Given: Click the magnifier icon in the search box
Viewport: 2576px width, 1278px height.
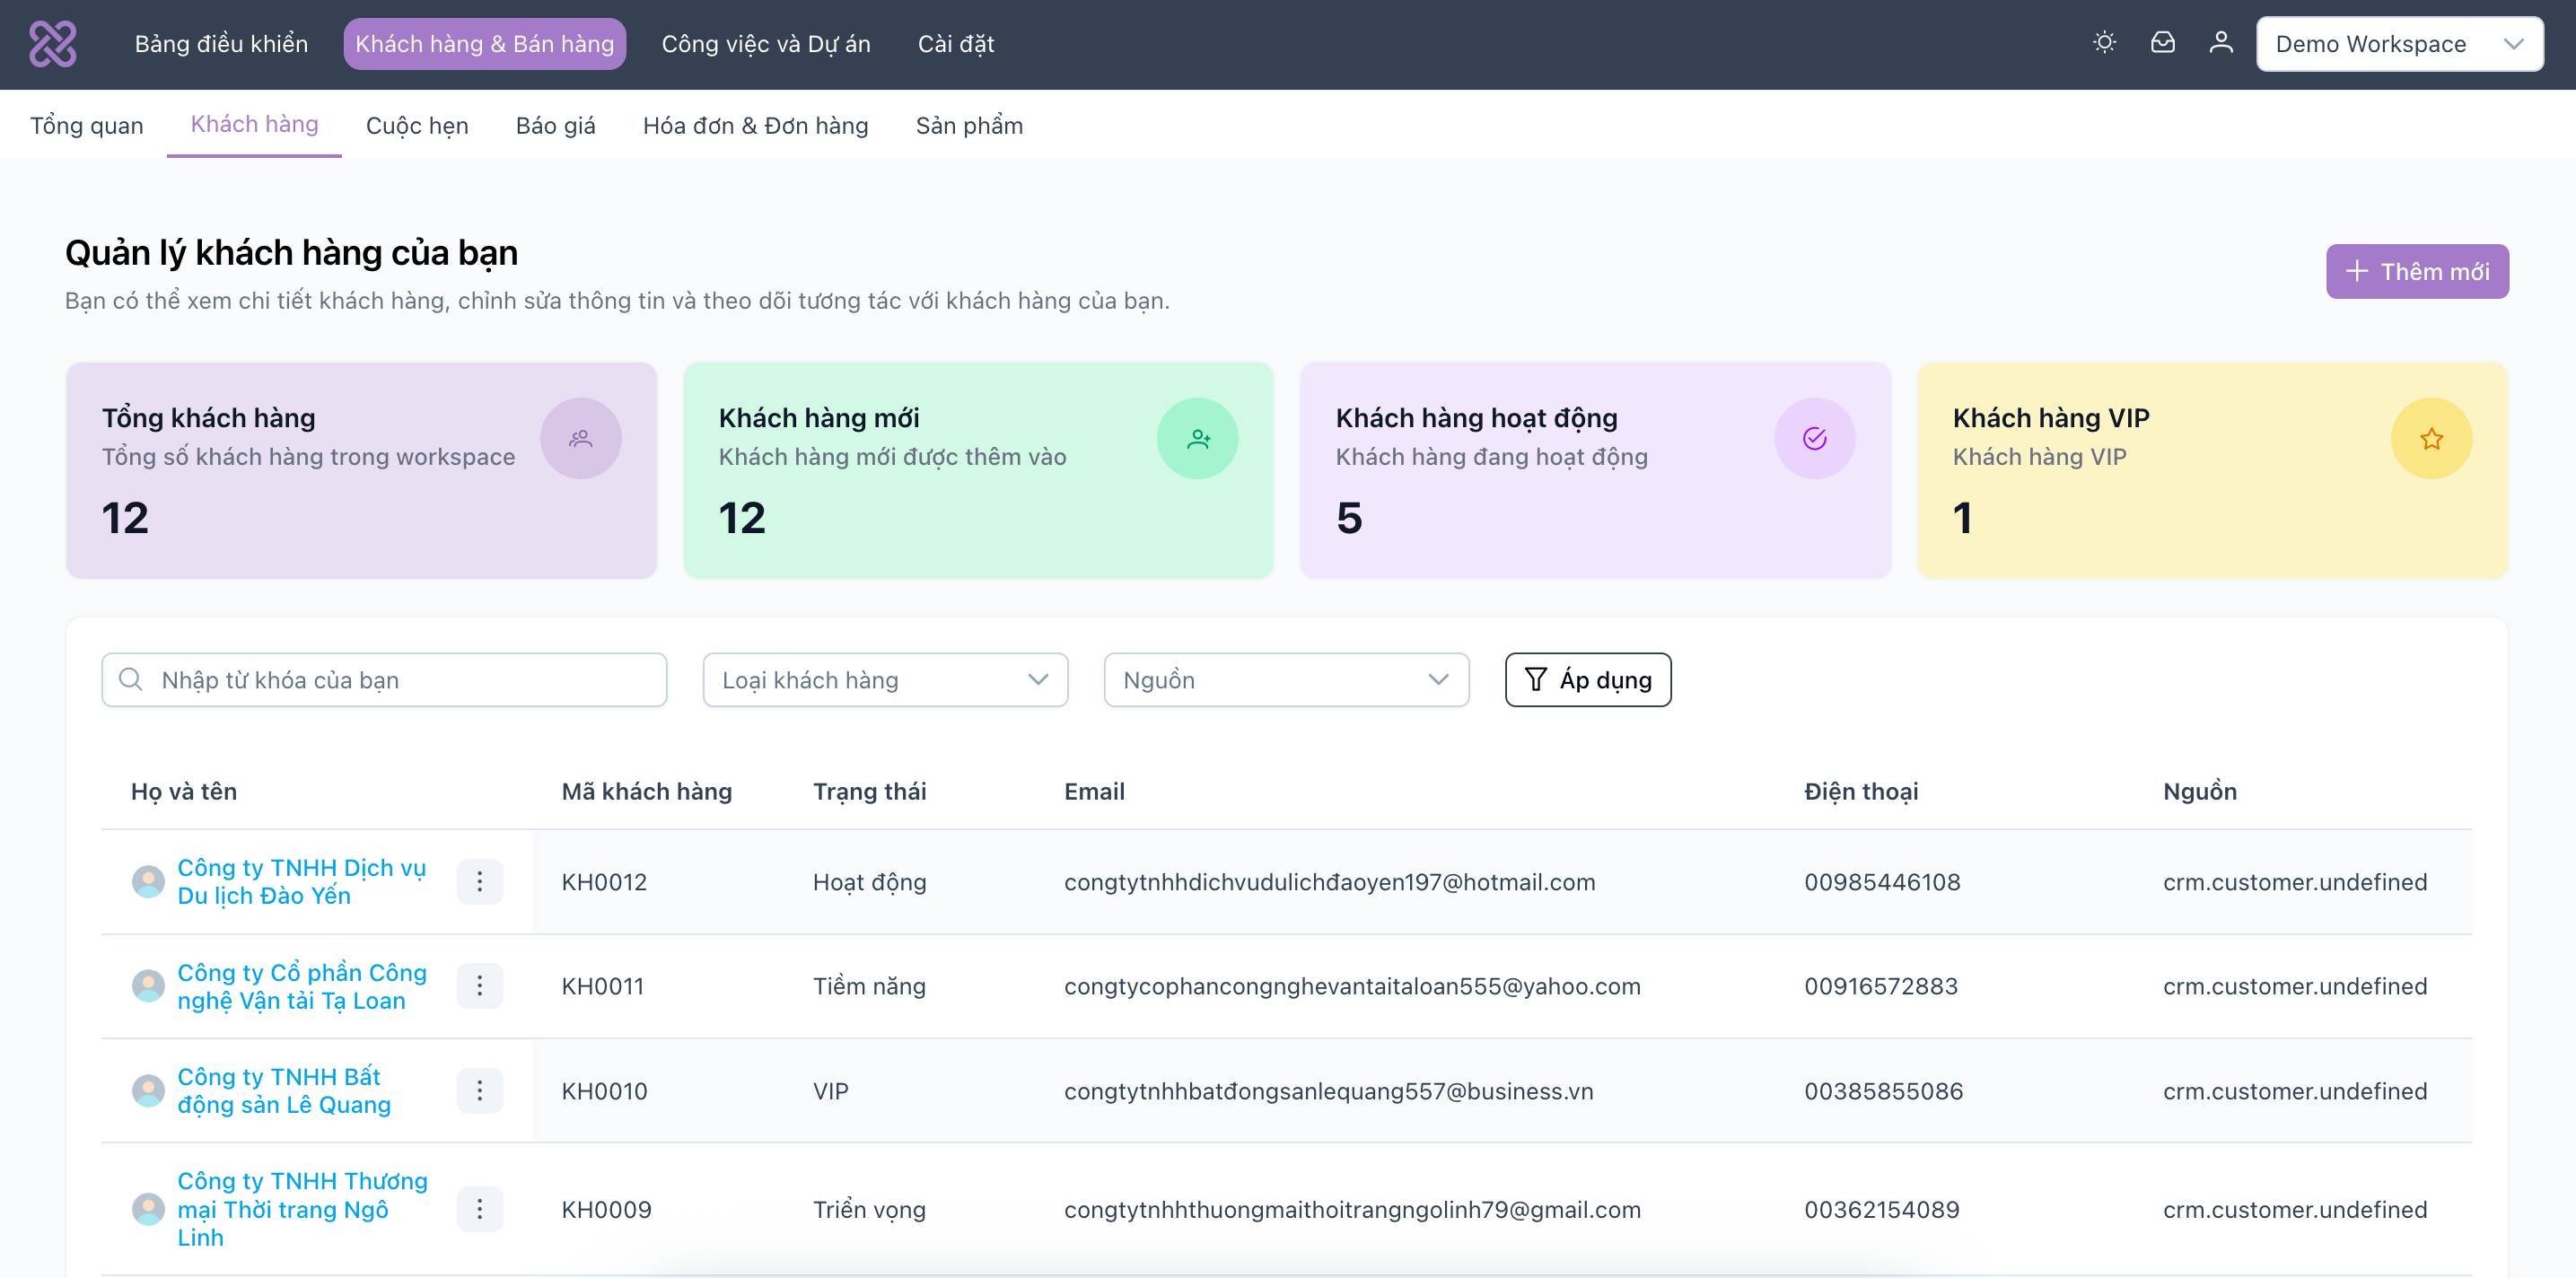Looking at the screenshot, I should pos(131,679).
